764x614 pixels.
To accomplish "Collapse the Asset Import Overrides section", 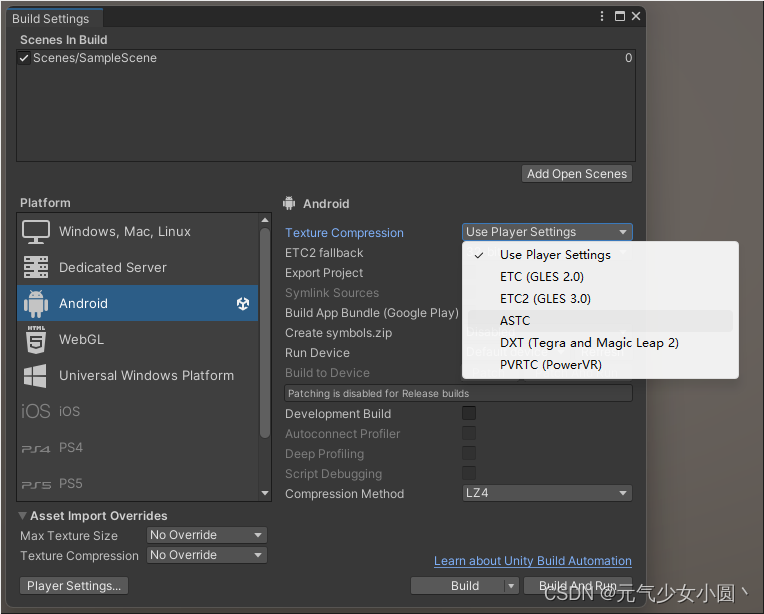I will (x=22, y=515).
